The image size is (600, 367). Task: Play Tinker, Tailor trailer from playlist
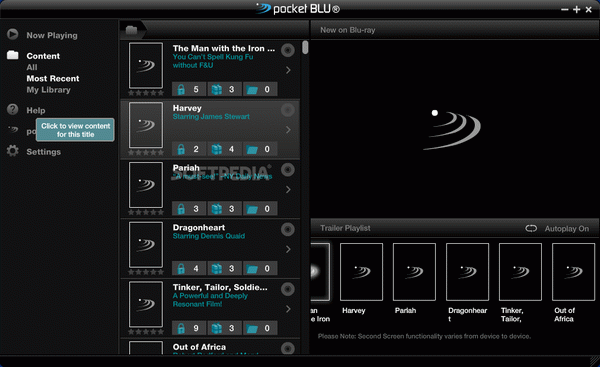(520, 272)
